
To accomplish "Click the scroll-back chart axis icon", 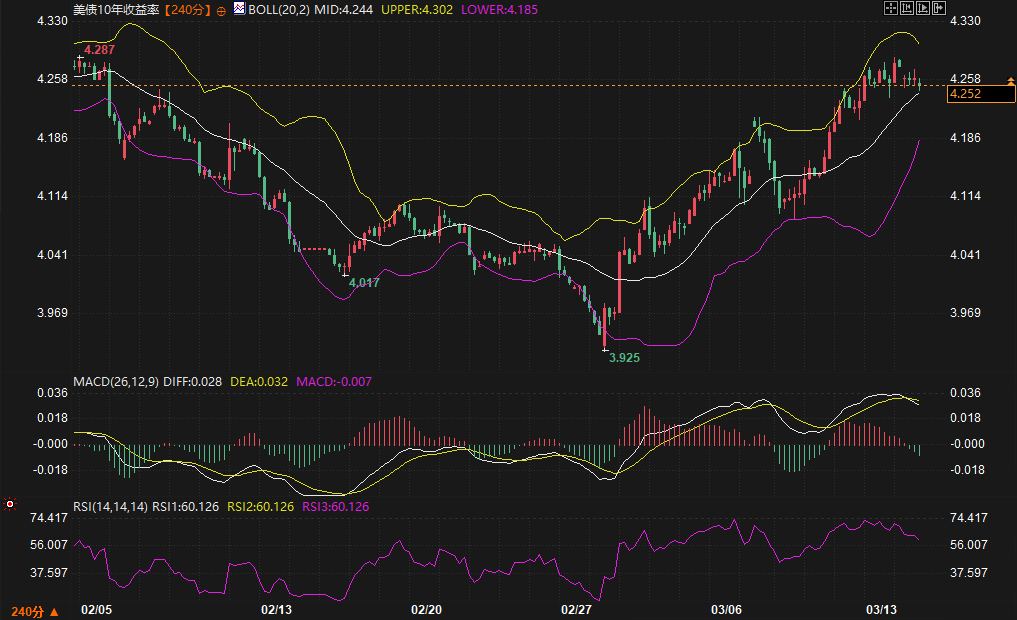I will pos(907,8).
